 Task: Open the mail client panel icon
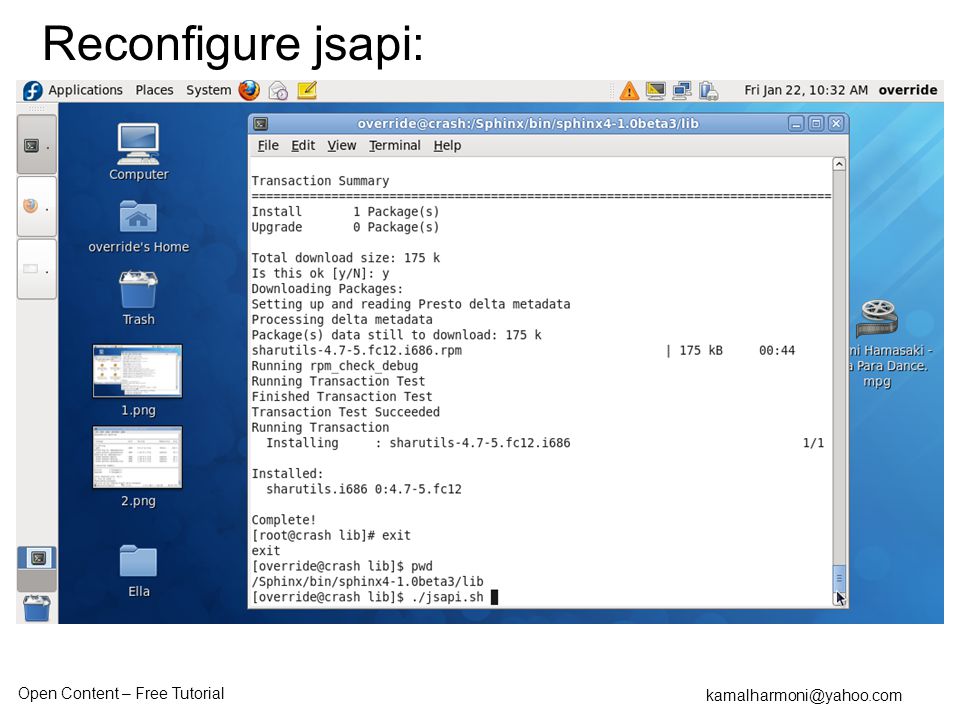tap(279, 91)
